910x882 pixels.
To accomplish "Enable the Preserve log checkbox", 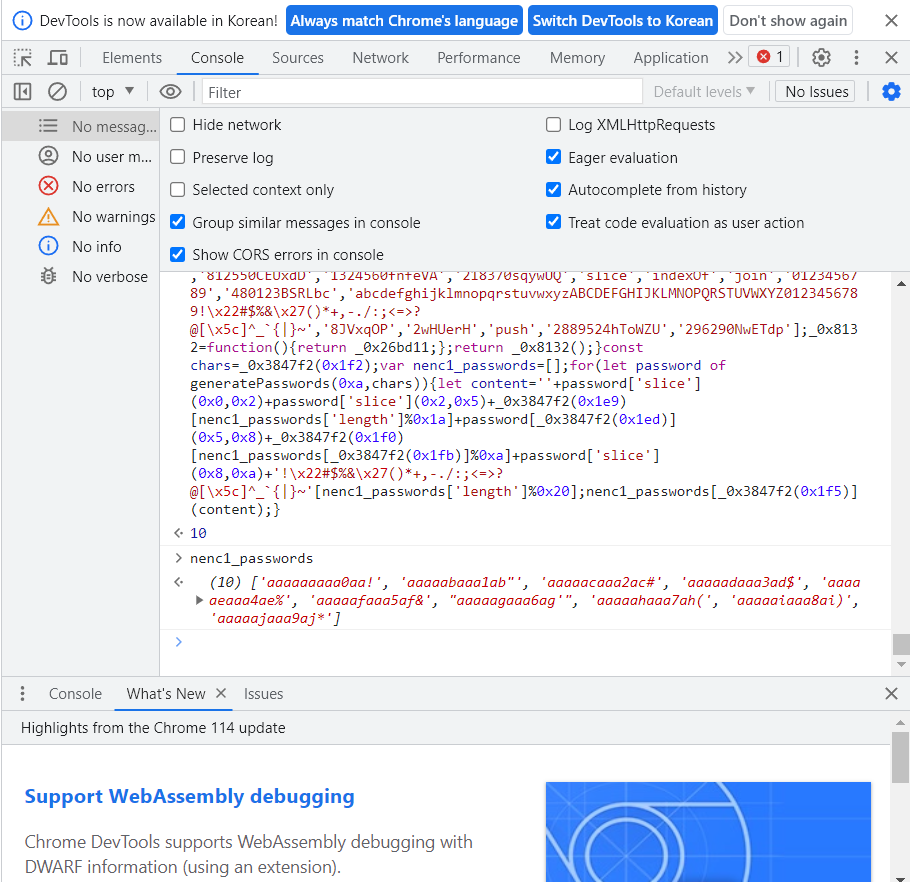I will click(x=178, y=157).
